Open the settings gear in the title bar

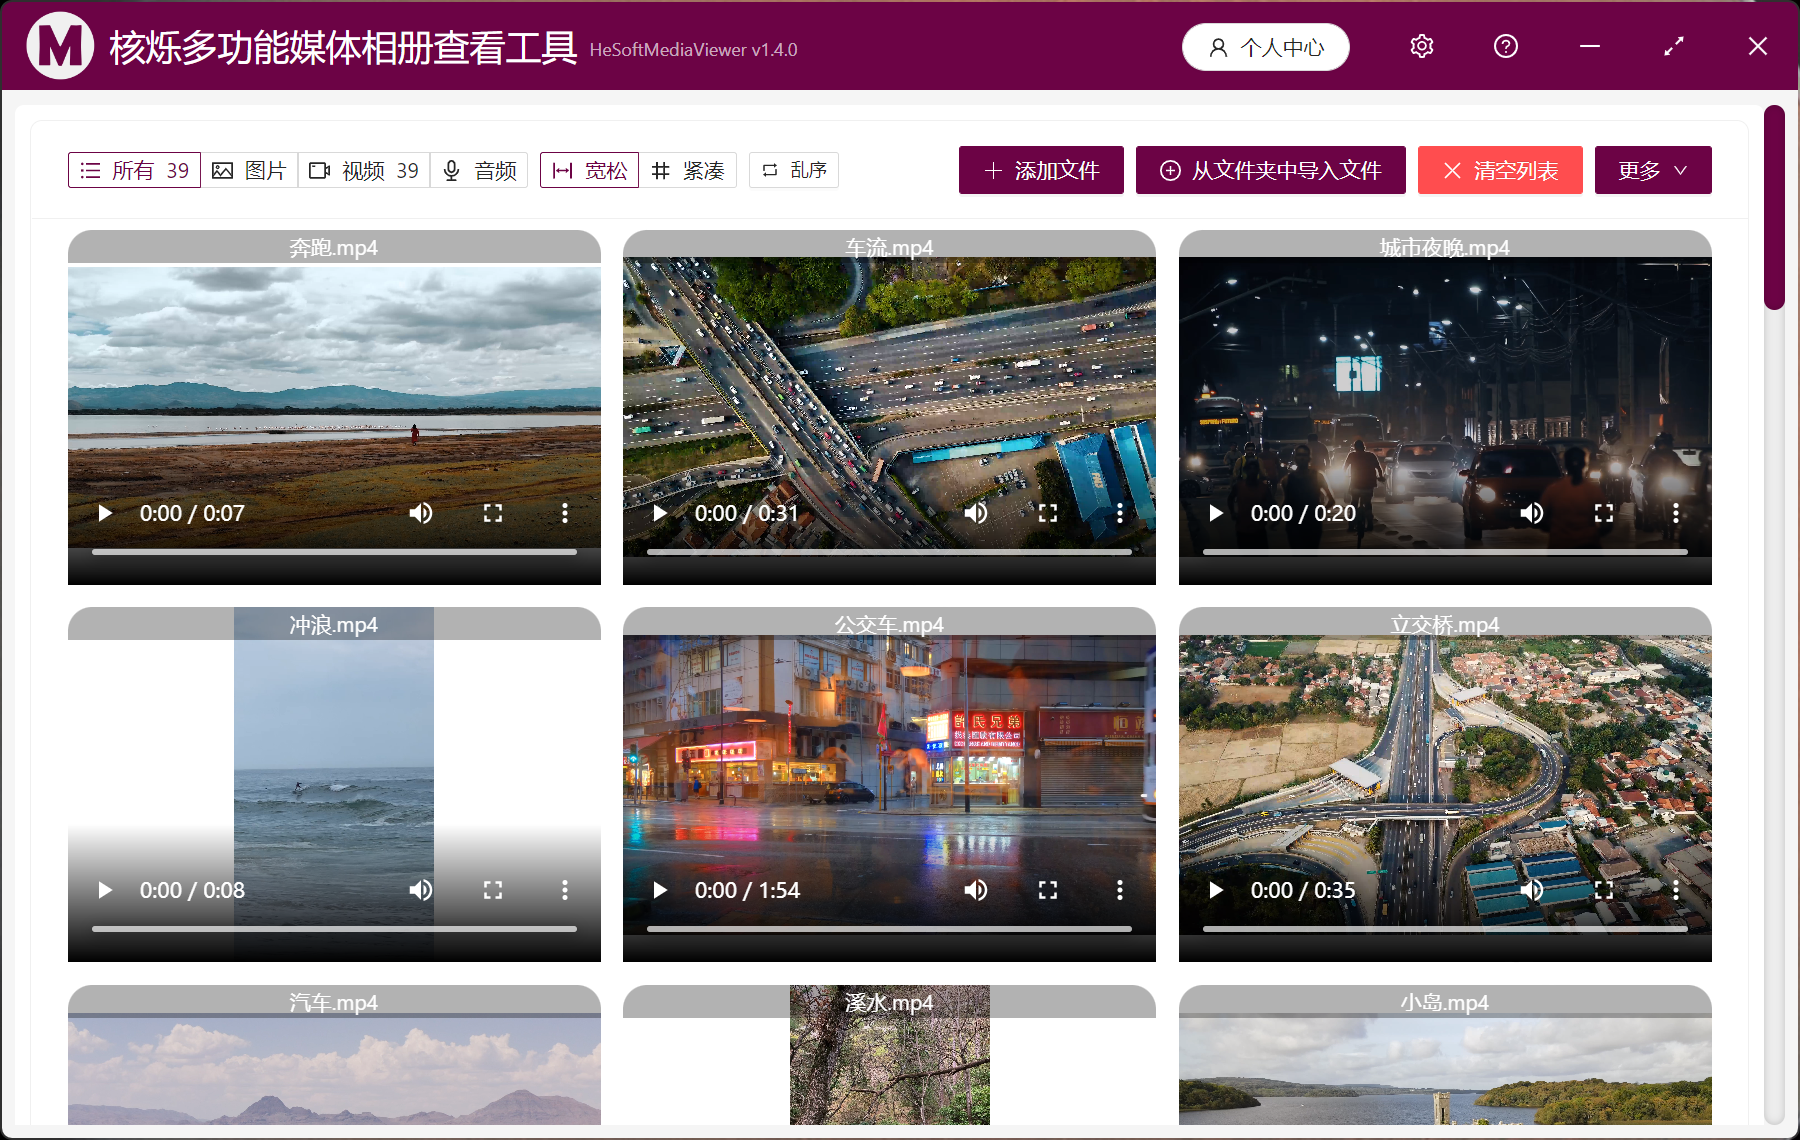point(1421,46)
